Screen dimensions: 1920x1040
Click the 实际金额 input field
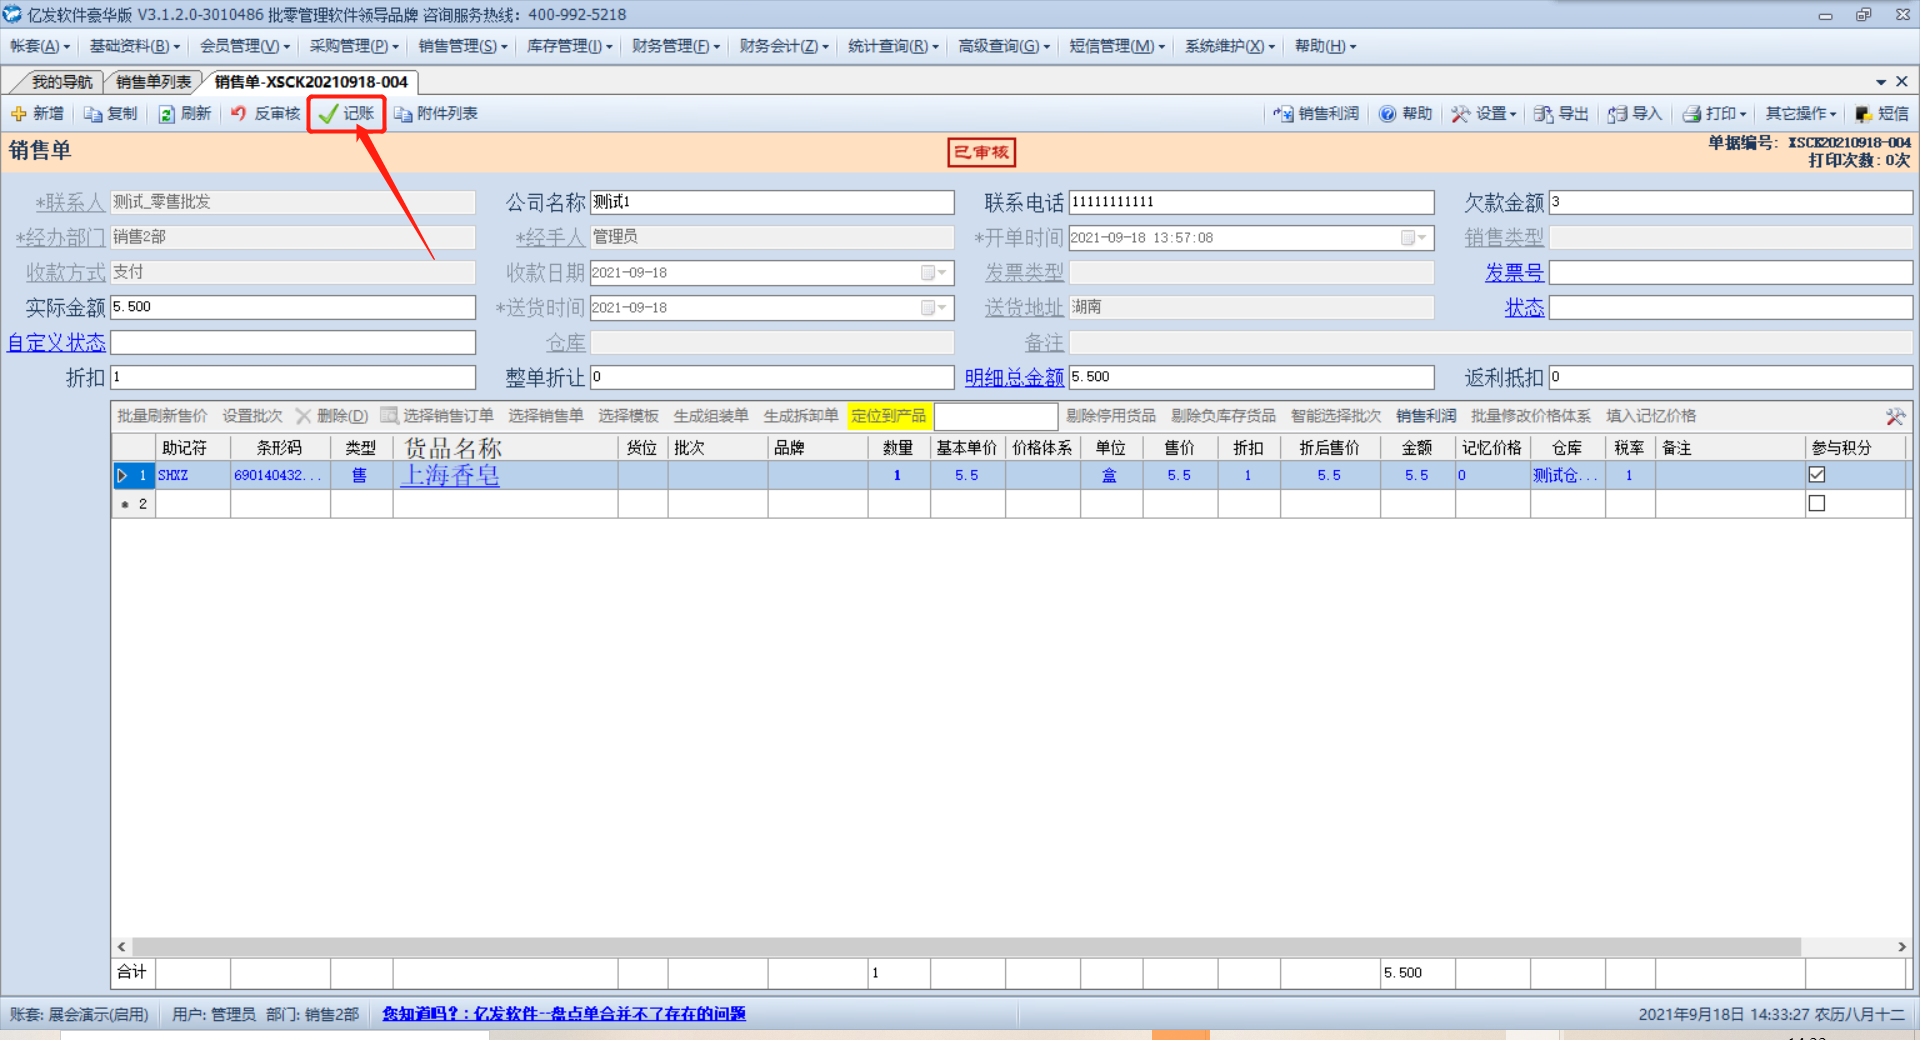(293, 307)
